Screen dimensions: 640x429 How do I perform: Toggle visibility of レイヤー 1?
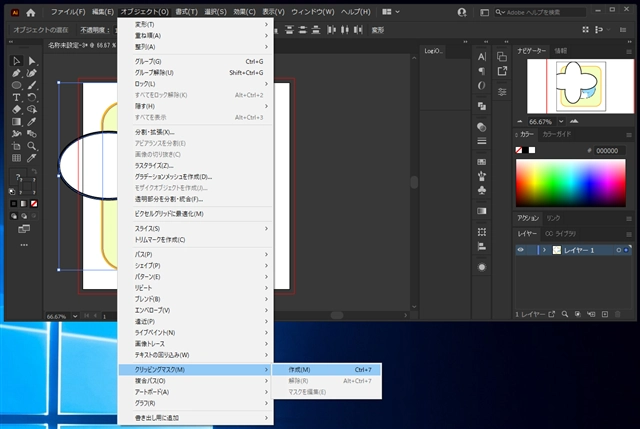click(x=521, y=249)
